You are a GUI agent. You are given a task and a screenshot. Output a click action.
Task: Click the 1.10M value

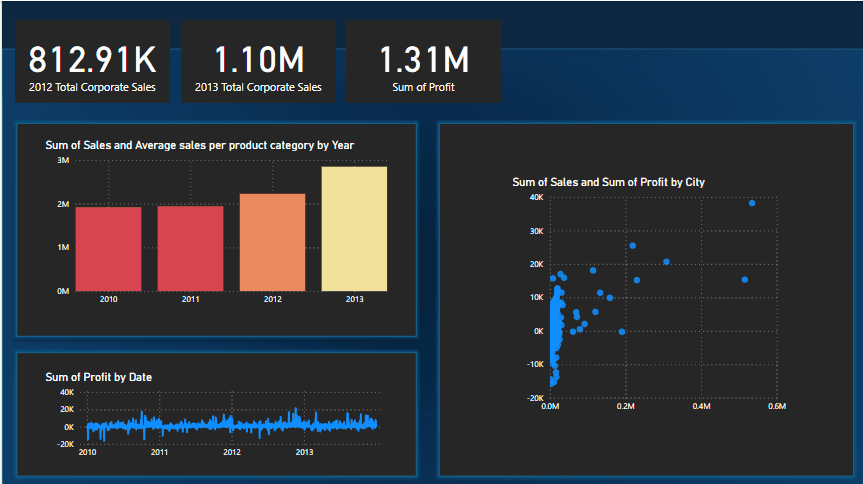point(259,59)
